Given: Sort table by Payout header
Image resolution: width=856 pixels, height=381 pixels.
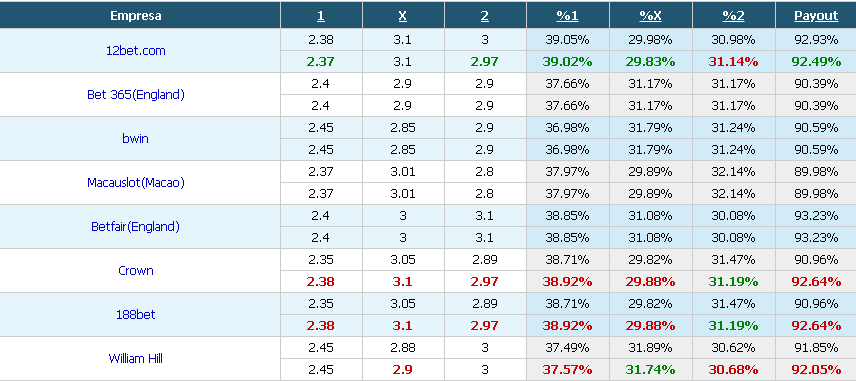Looking at the screenshot, I should click(816, 16).
